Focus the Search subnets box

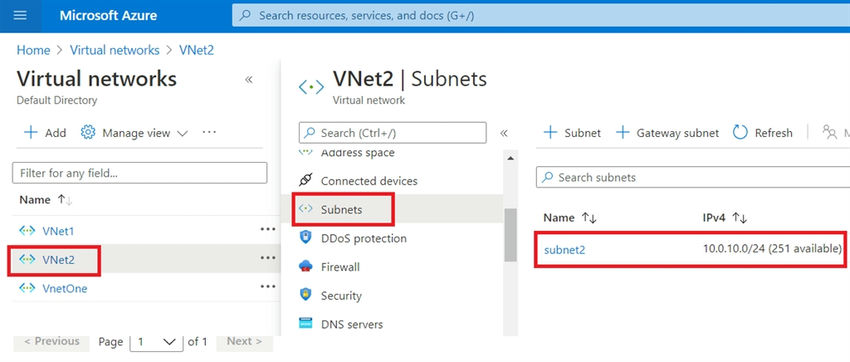(x=693, y=177)
